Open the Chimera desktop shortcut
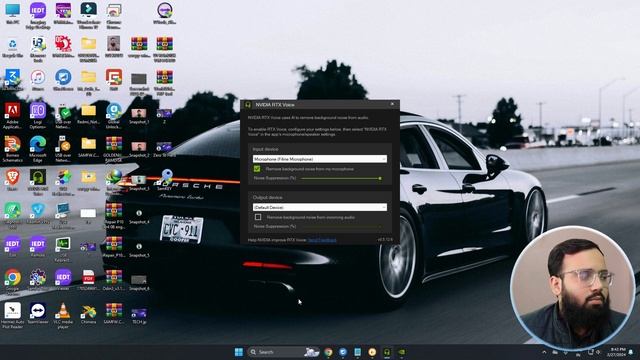The image size is (640, 360). (89, 313)
